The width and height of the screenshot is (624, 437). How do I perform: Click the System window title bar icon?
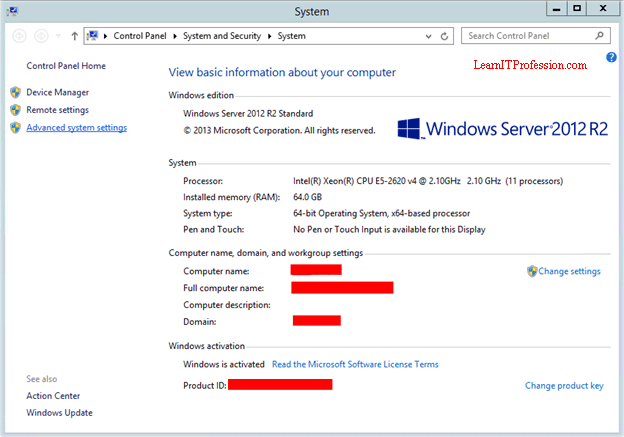[12, 11]
